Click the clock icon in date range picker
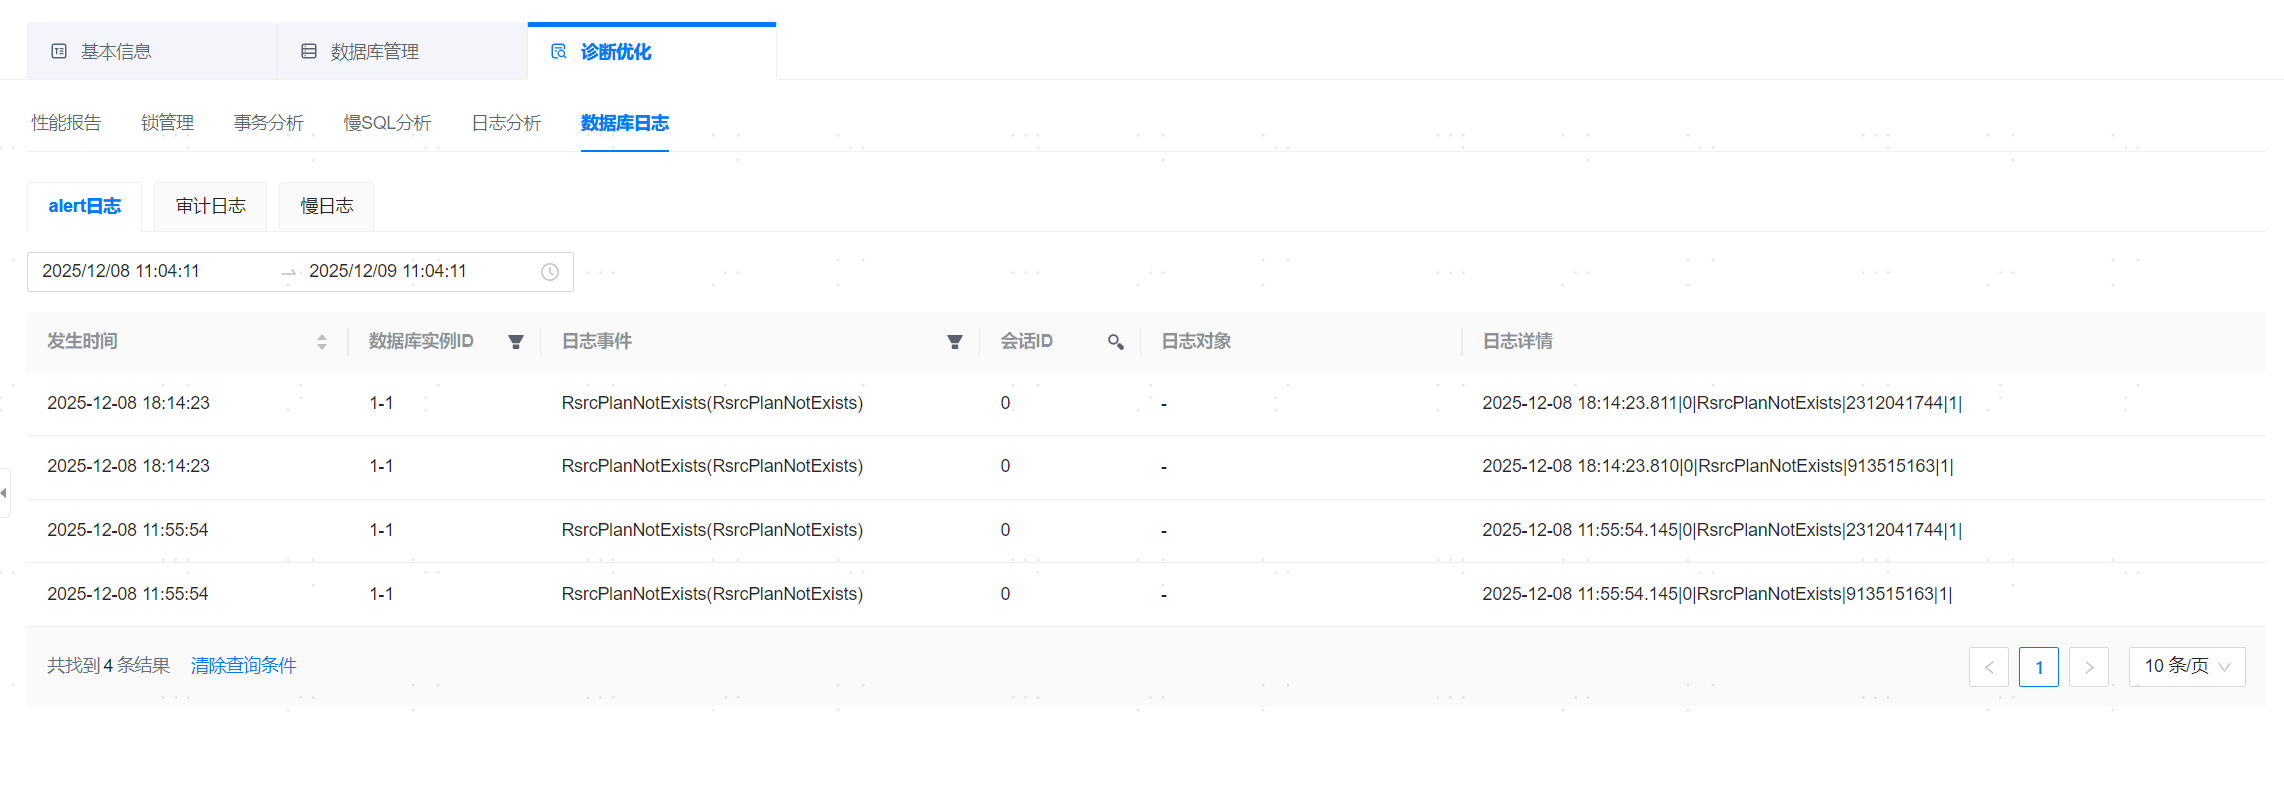The image size is (2284, 788). tap(550, 272)
